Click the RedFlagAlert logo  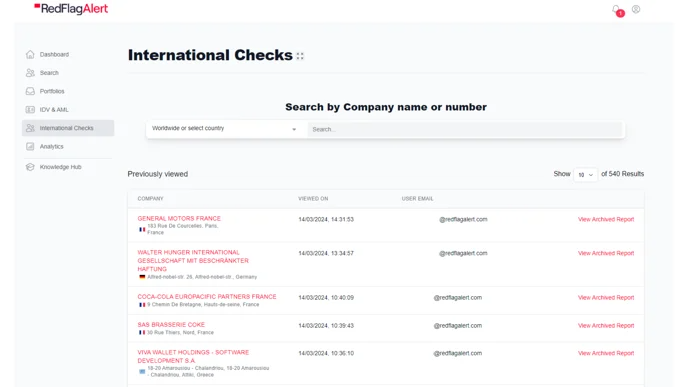[71, 9]
